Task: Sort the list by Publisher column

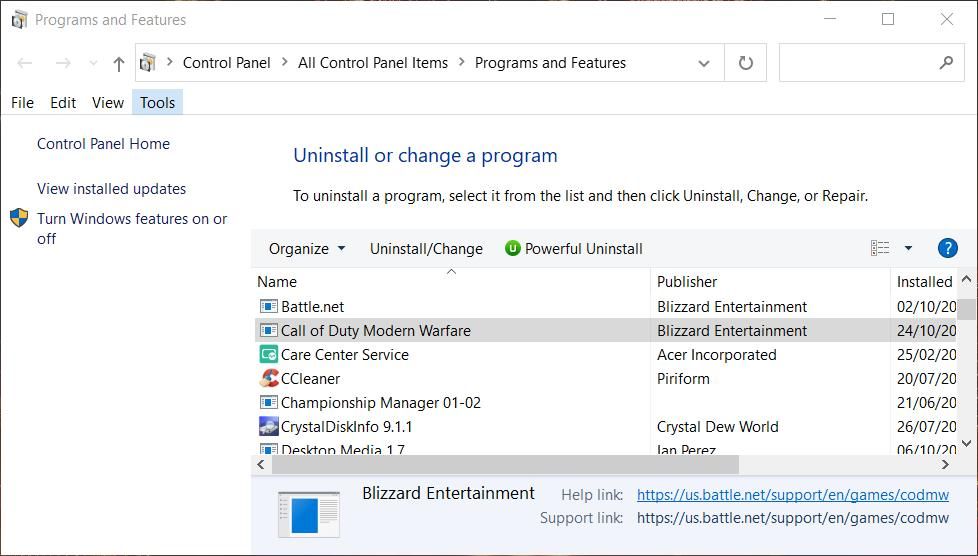Action: (x=687, y=281)
